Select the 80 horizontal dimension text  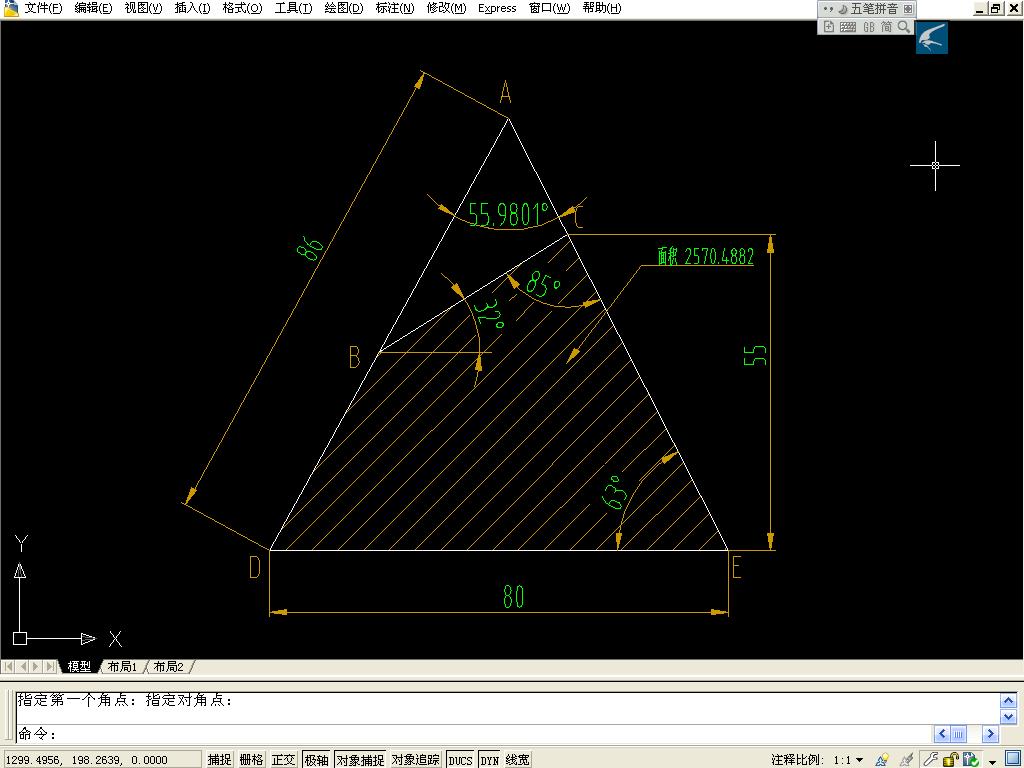pos(513,596)
